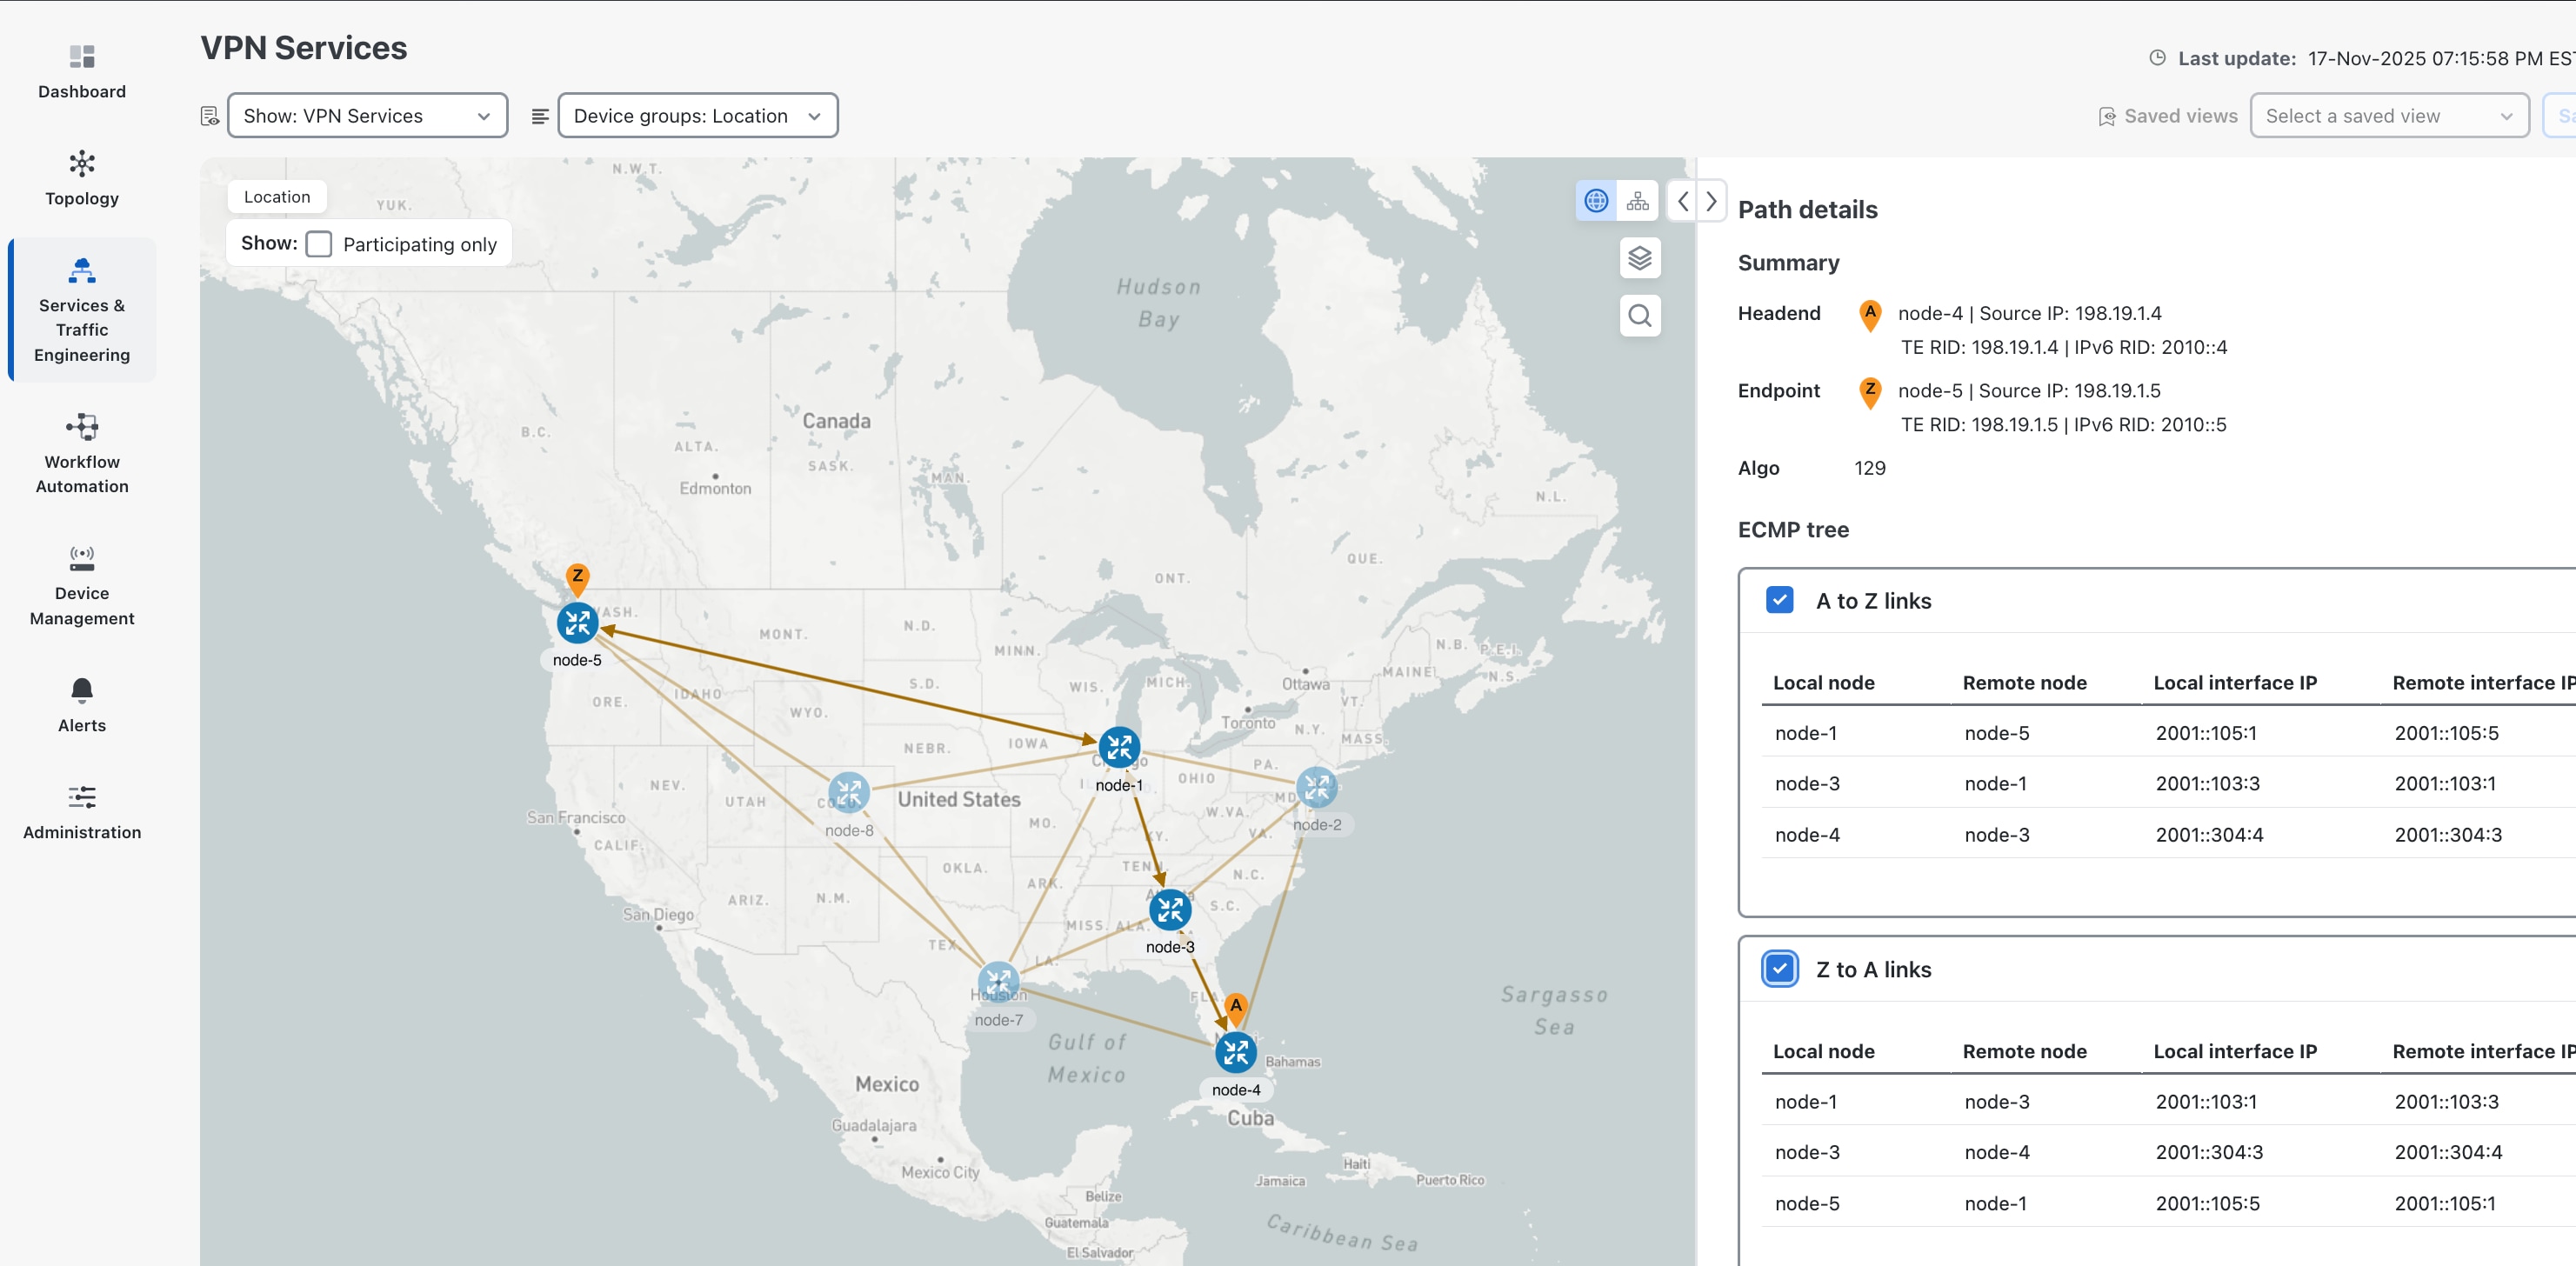2576x1266 pixels.
Task: Open the Select a saved view dropdown
Action: tap(2389, 116)
